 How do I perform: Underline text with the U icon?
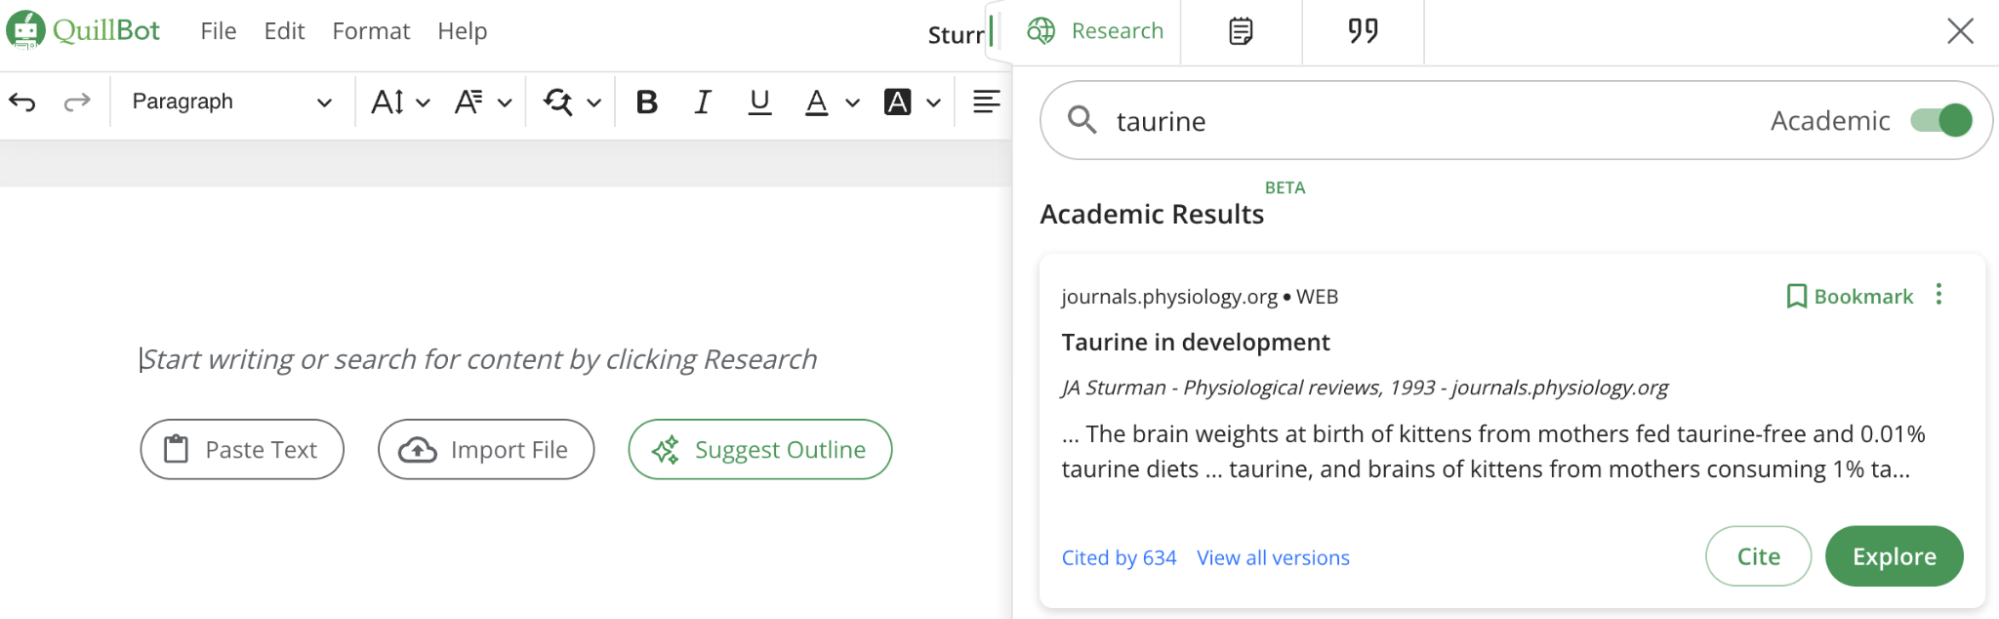click(x=760, y=102)
